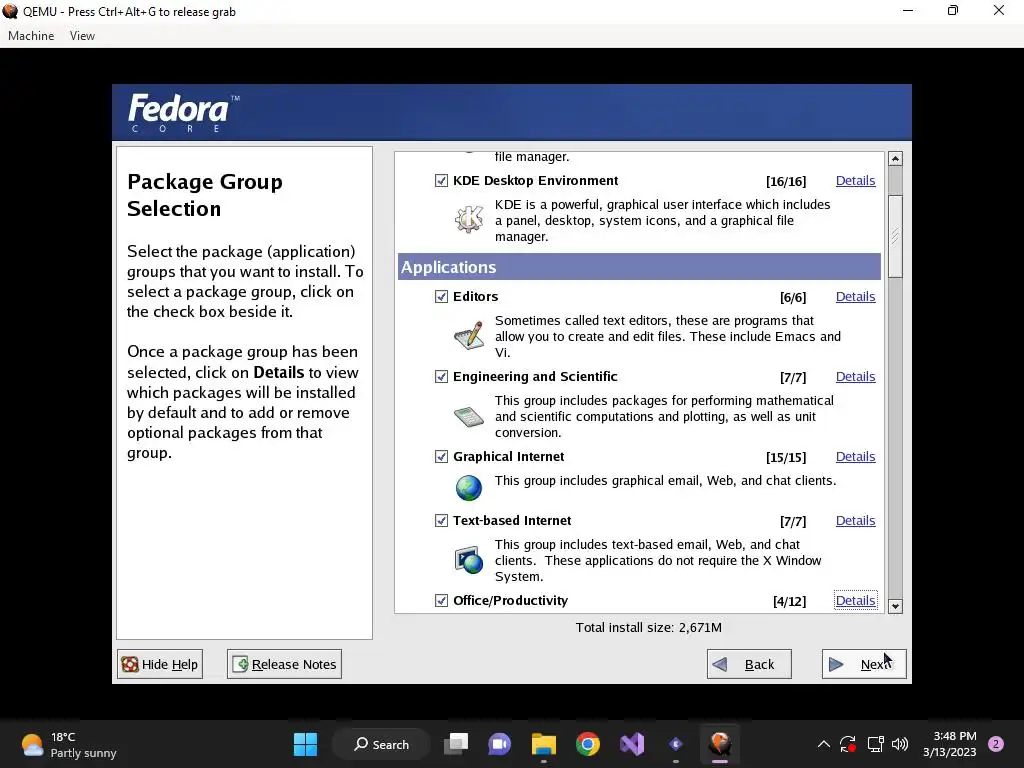Click the '[7/7]' count beside Text-based Internet
Image resolution: width=1024 pixels, height=768 pixels.
(x=793, y=522)
